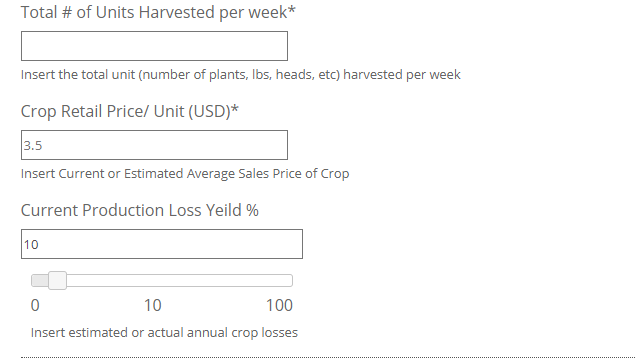Click the slider's 10 scale label

click(x=153, y=305)
